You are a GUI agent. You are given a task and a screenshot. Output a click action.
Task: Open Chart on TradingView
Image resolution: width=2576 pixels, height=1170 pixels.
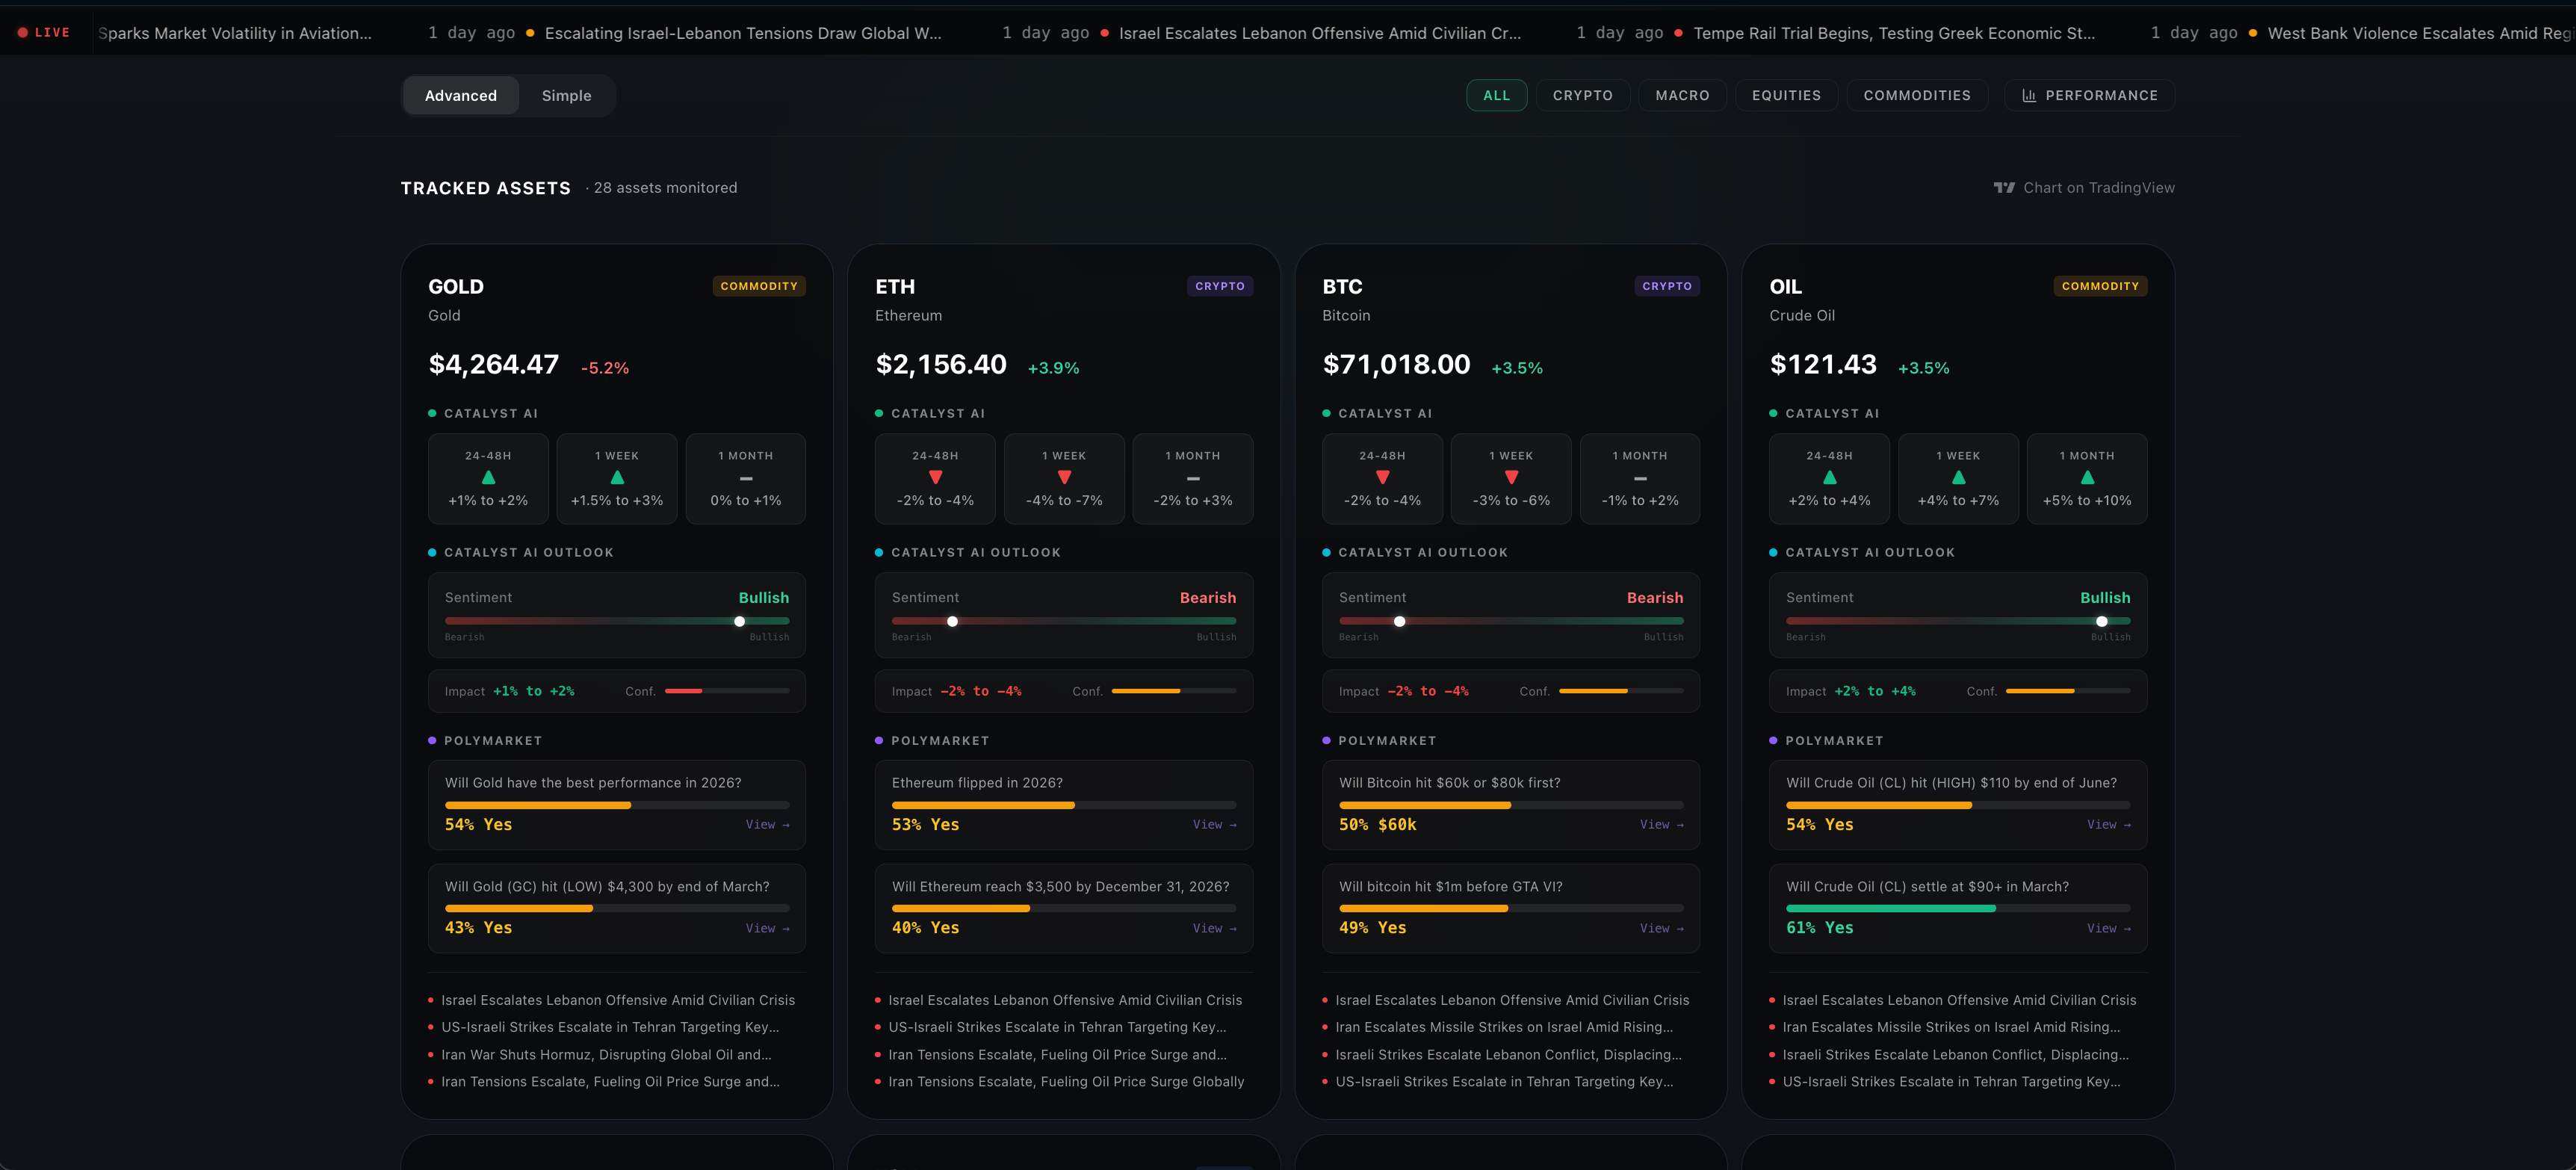coord(2097,187)
